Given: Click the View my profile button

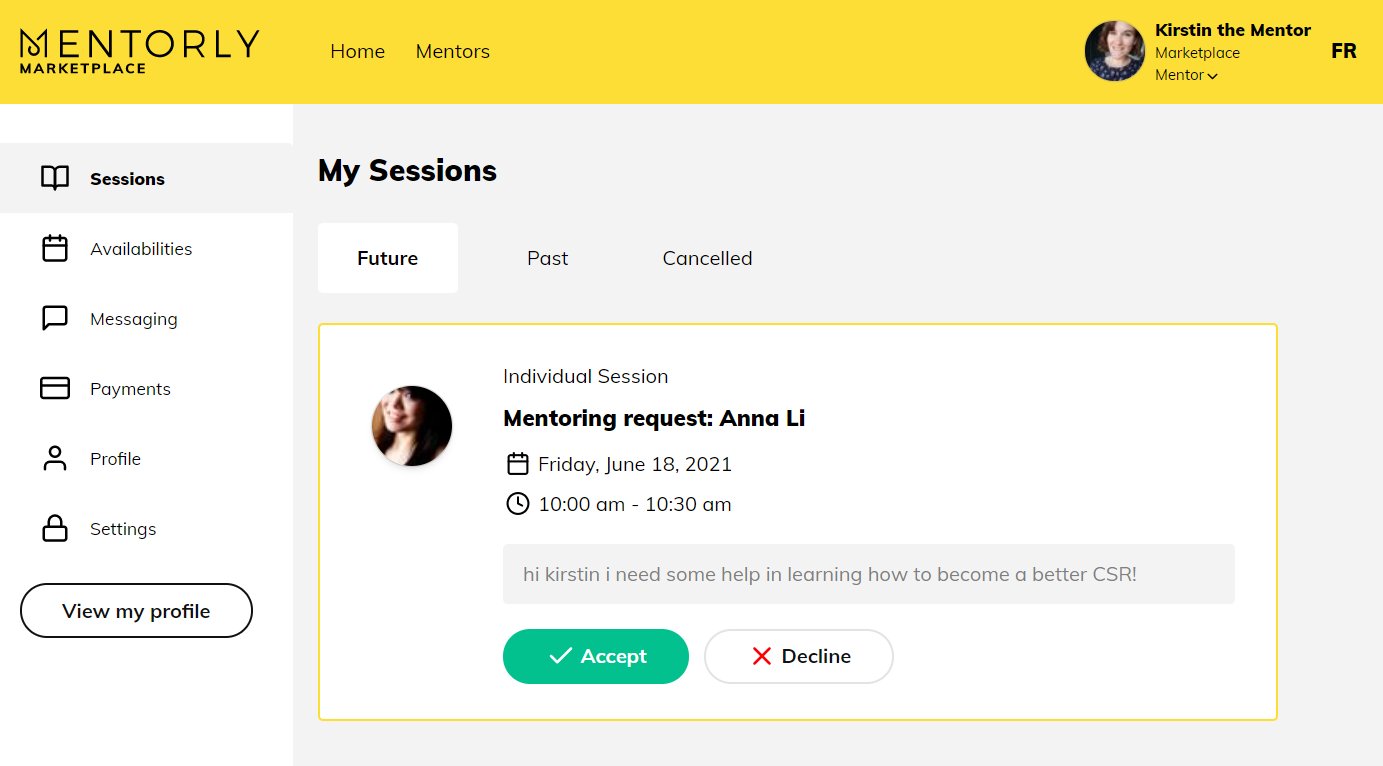Looking at the screenshot, I should (136, 610).
